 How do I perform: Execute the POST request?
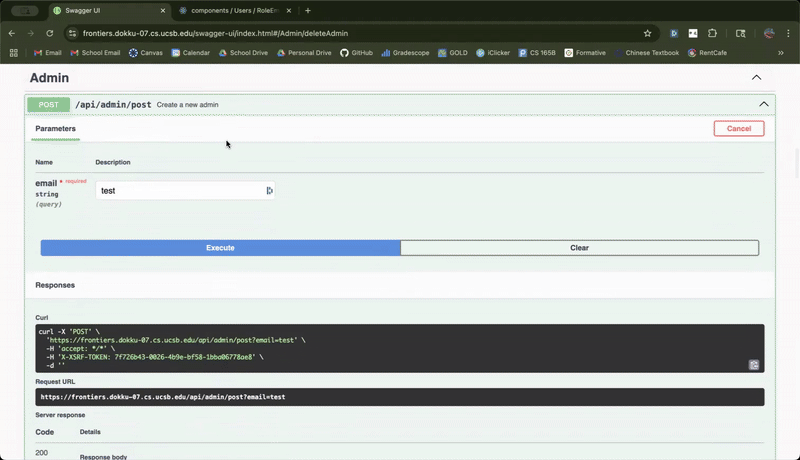click(x=220, y=248)
